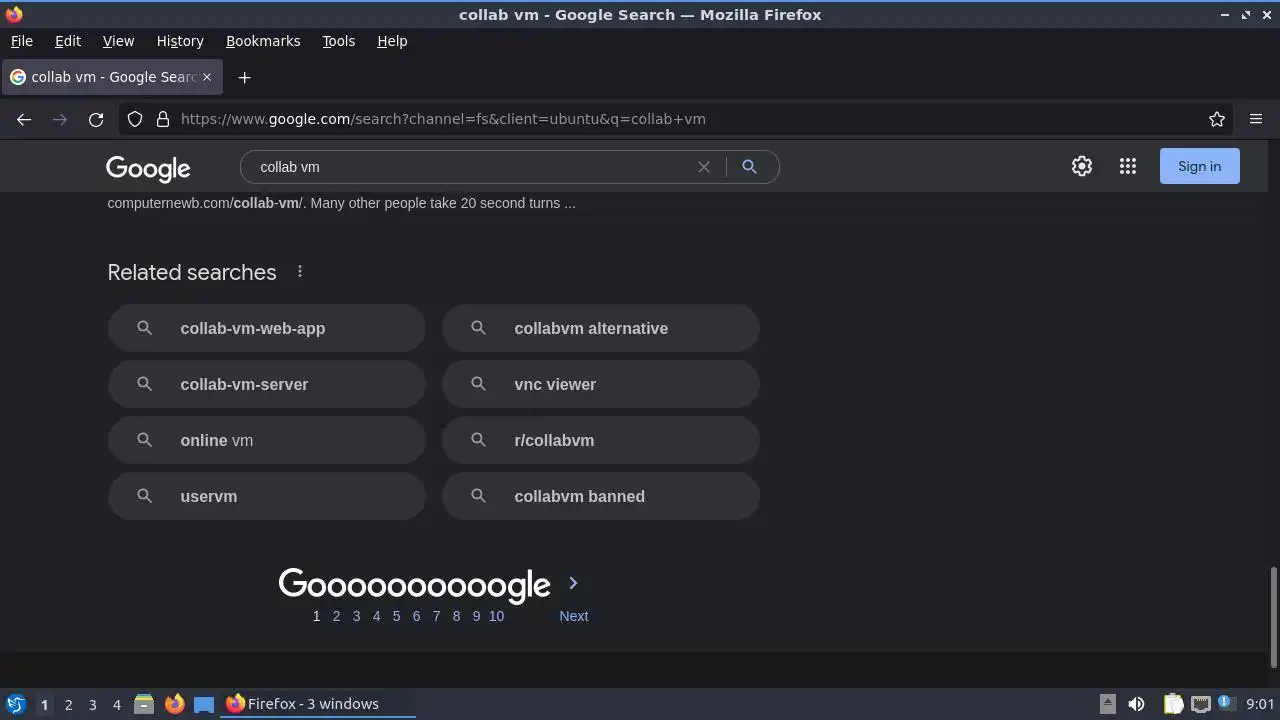The image size is (1280, 720).
Task: Switch to workspace 2 in the pager
Action: tap(68, 704)
